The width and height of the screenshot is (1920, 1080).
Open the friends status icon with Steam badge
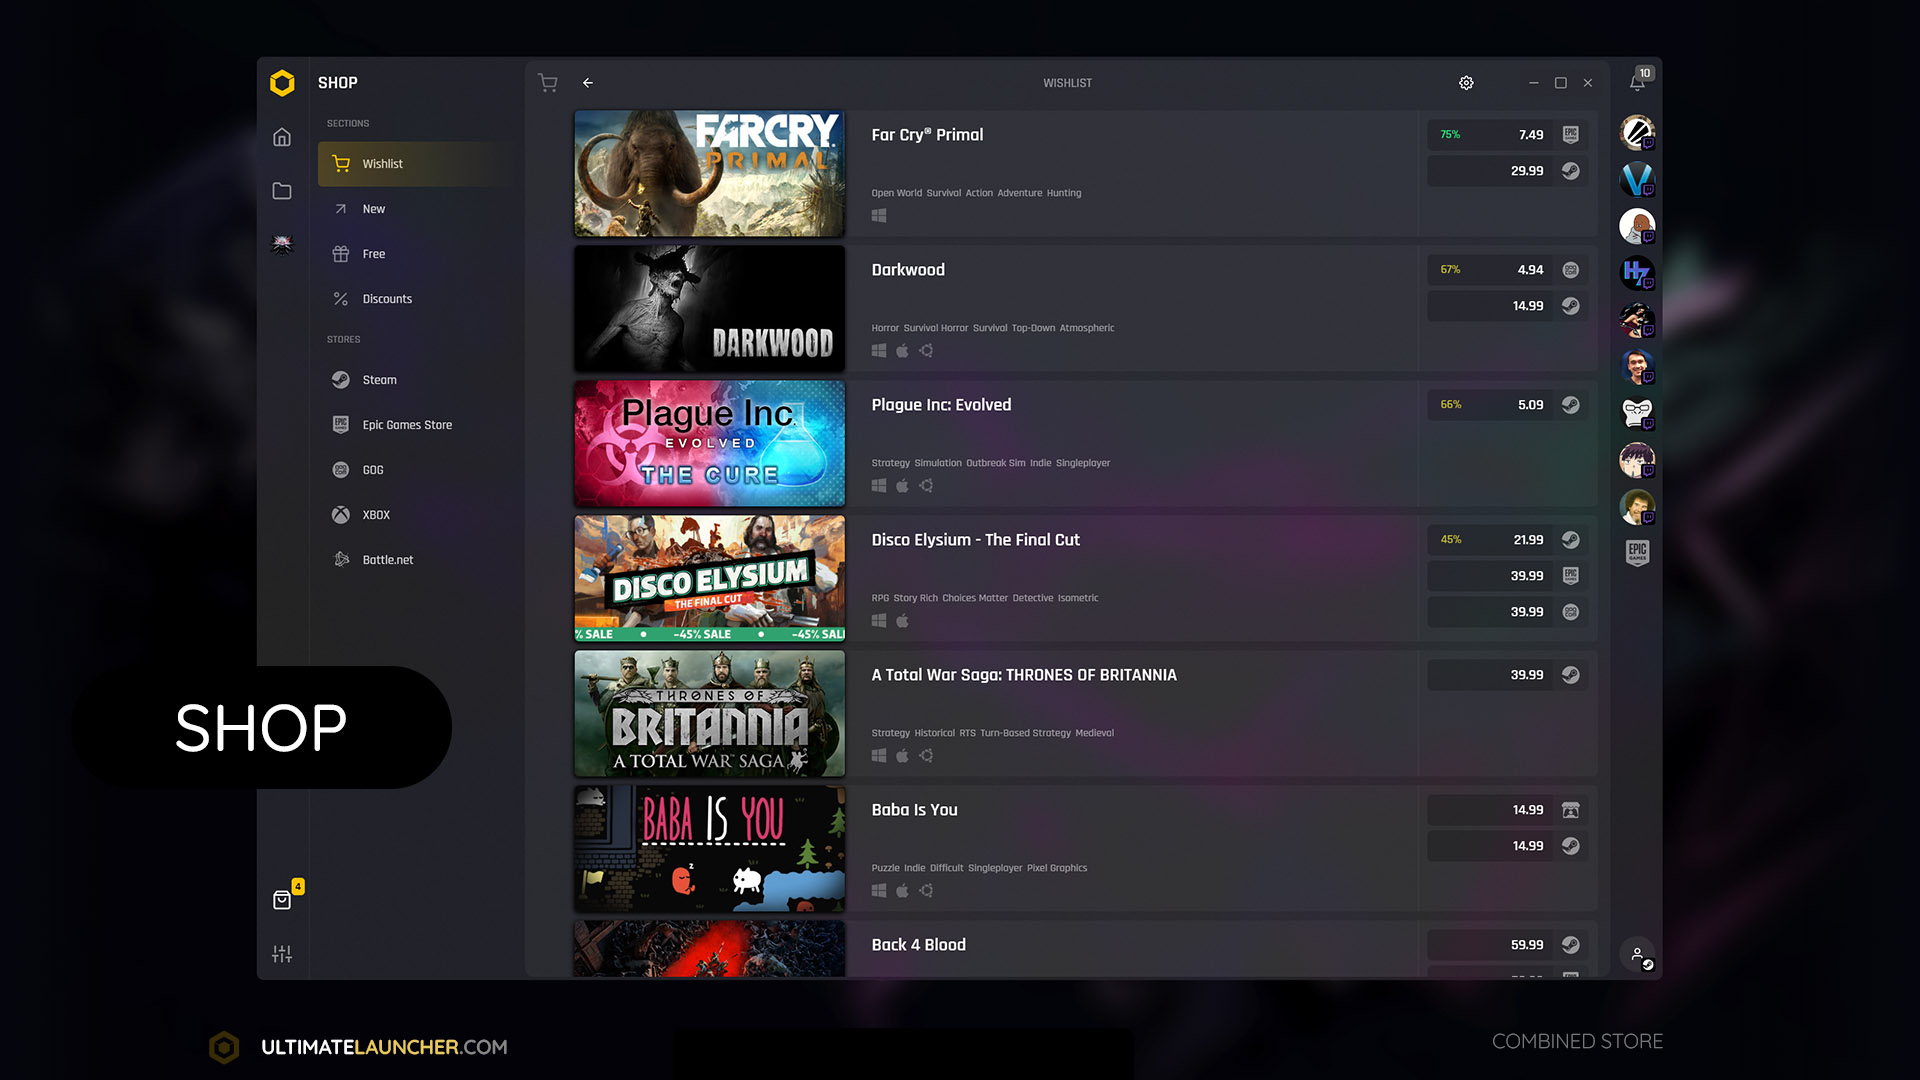tap(1638, 955)
